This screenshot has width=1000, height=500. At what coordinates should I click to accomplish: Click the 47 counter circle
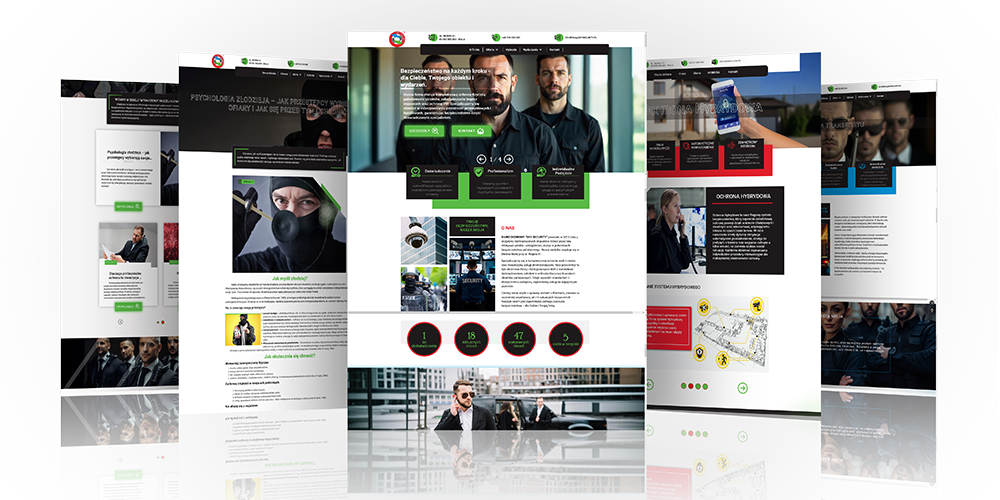520,340
